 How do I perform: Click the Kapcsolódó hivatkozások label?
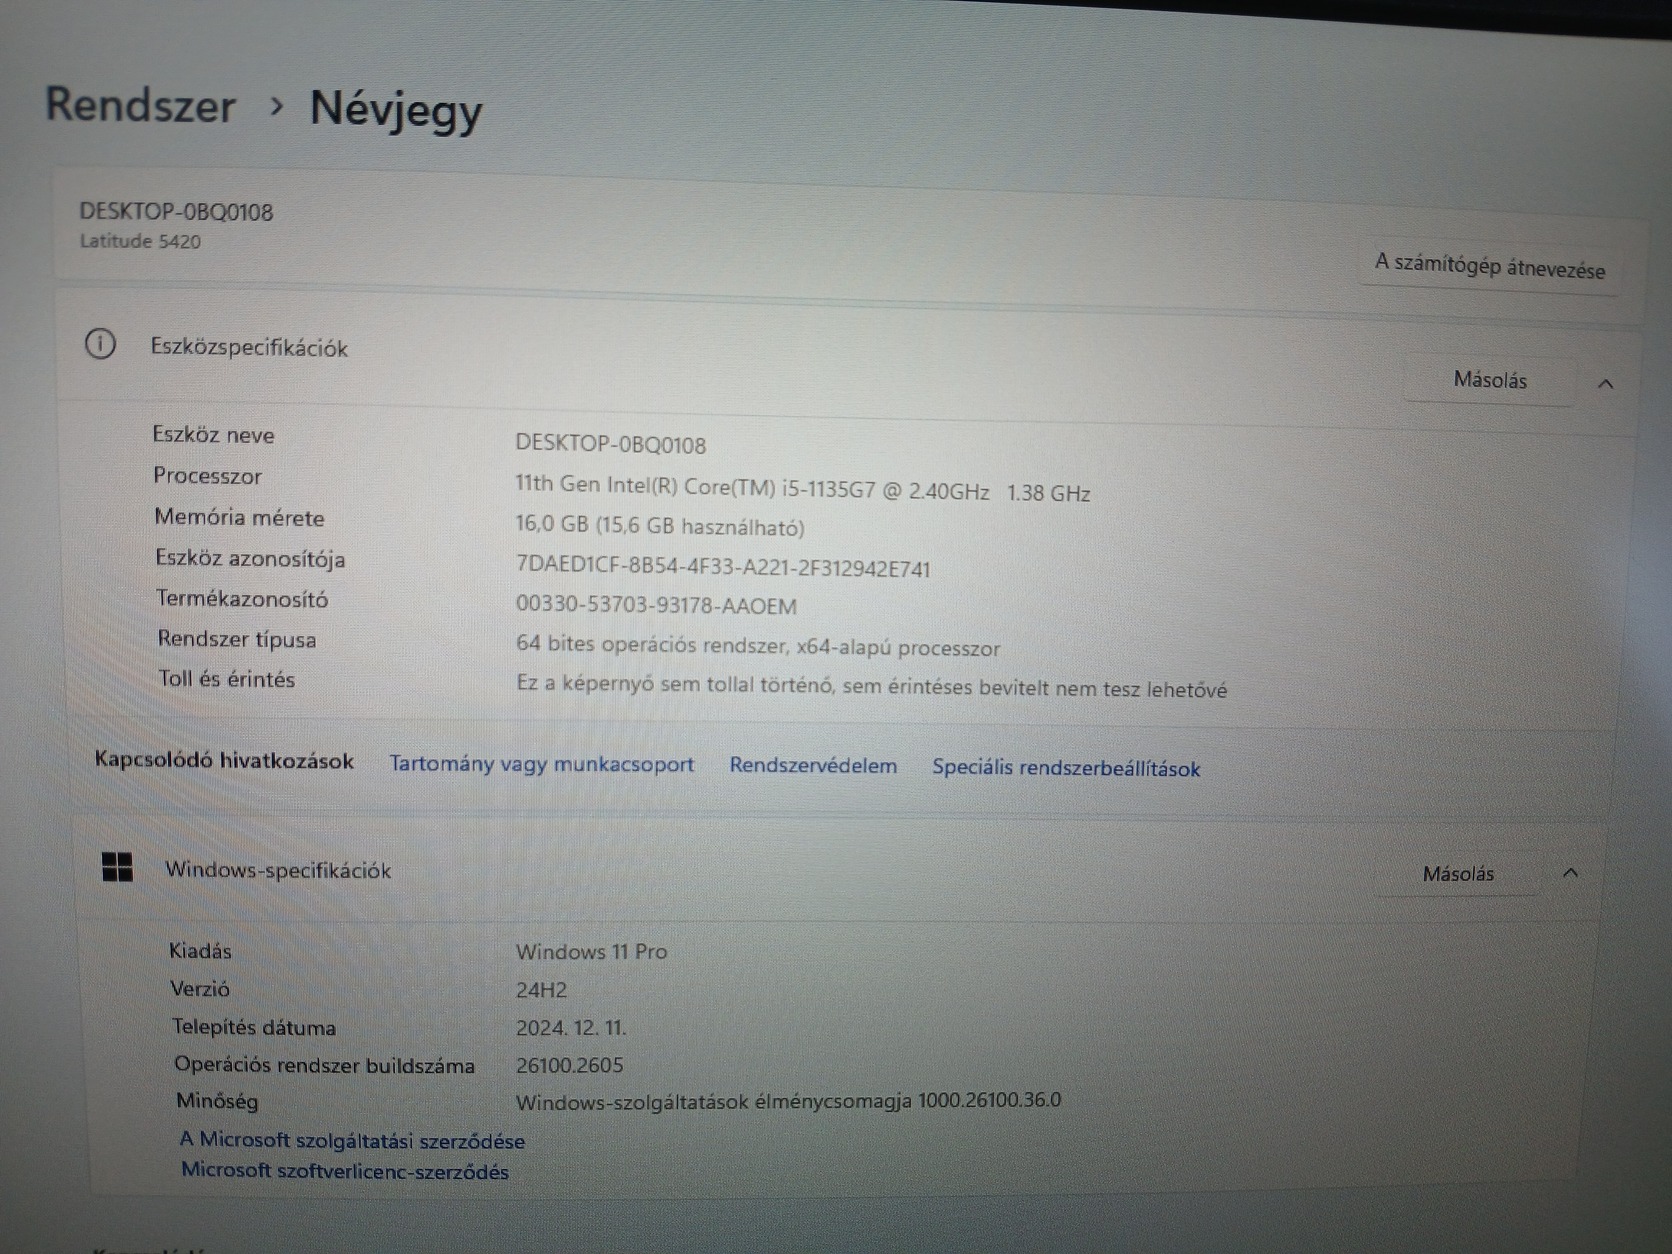[224, 760]
